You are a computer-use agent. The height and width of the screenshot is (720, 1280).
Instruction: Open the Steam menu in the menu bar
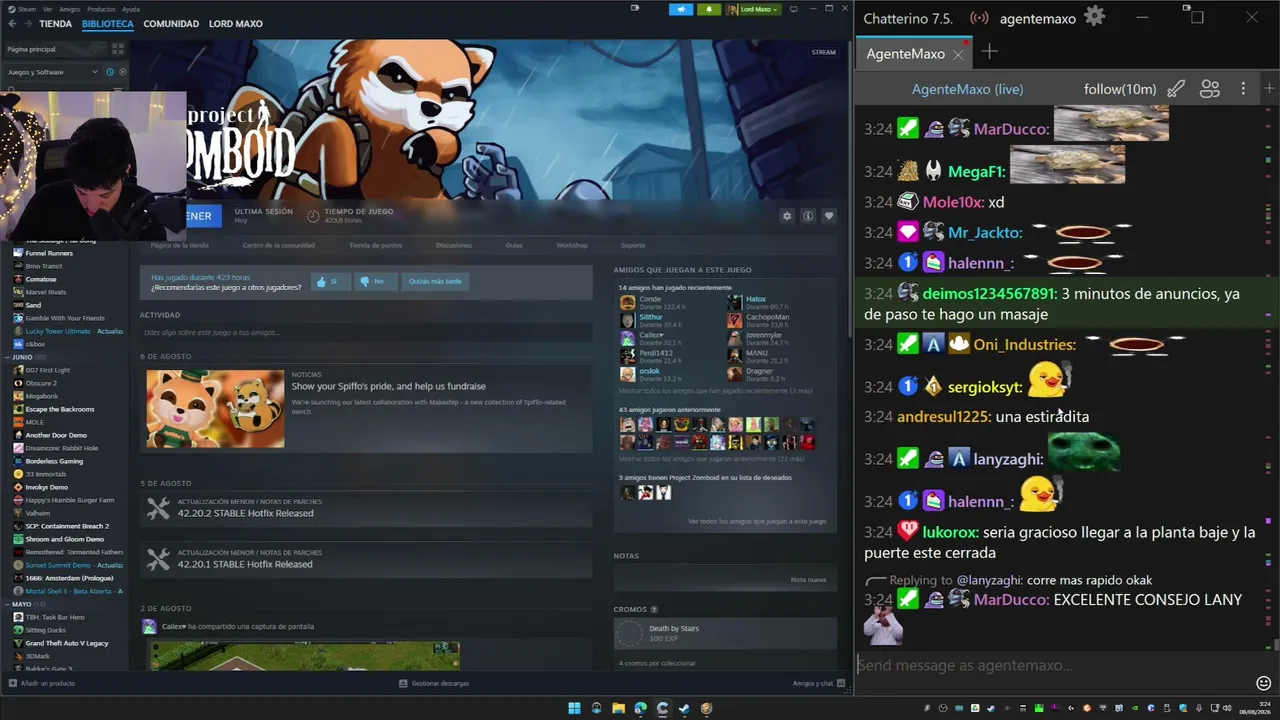pyautogui.click(x=24, y=9)
